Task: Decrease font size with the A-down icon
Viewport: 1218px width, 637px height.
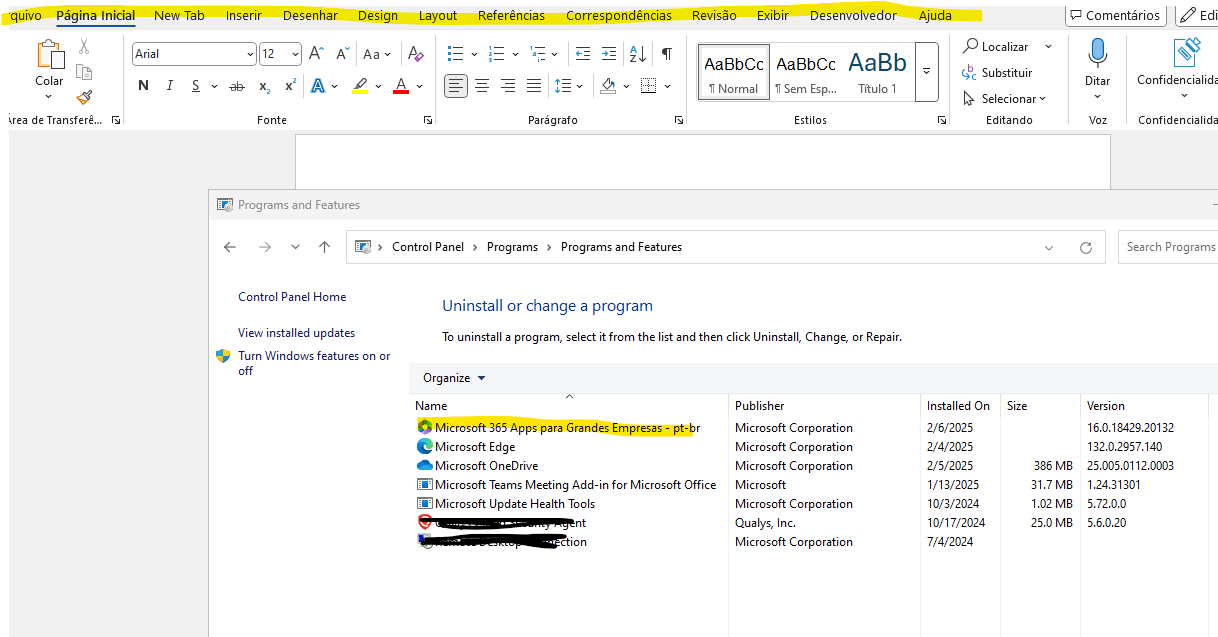Action: (x=343, y=54)
